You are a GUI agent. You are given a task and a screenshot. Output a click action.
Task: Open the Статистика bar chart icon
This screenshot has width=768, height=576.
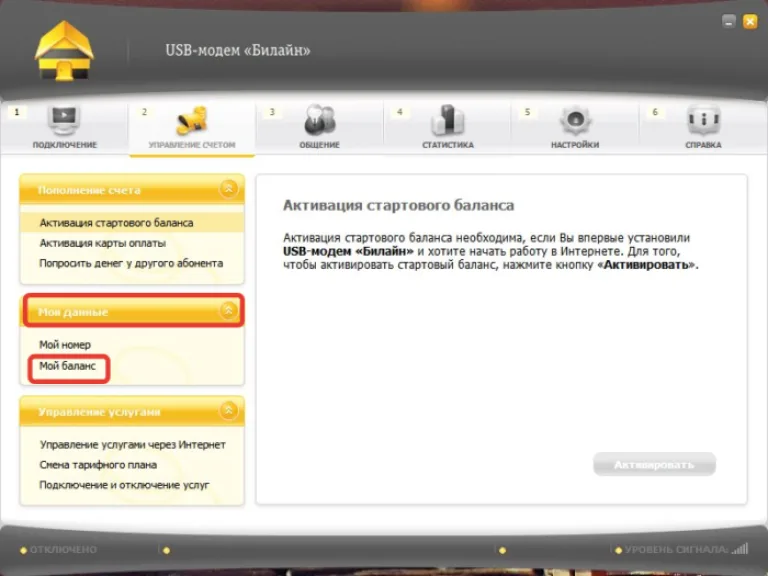click(448, 120)
